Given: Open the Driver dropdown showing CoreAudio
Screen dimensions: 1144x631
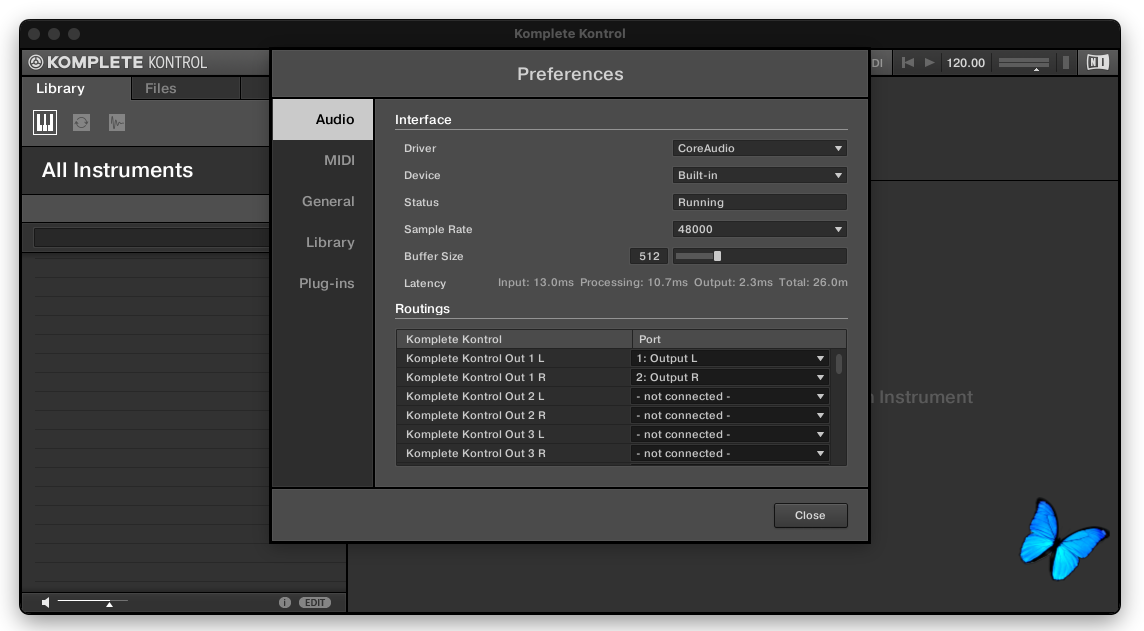Looking at the screenshot, I should pyautogui.click(x=759, y=148).
